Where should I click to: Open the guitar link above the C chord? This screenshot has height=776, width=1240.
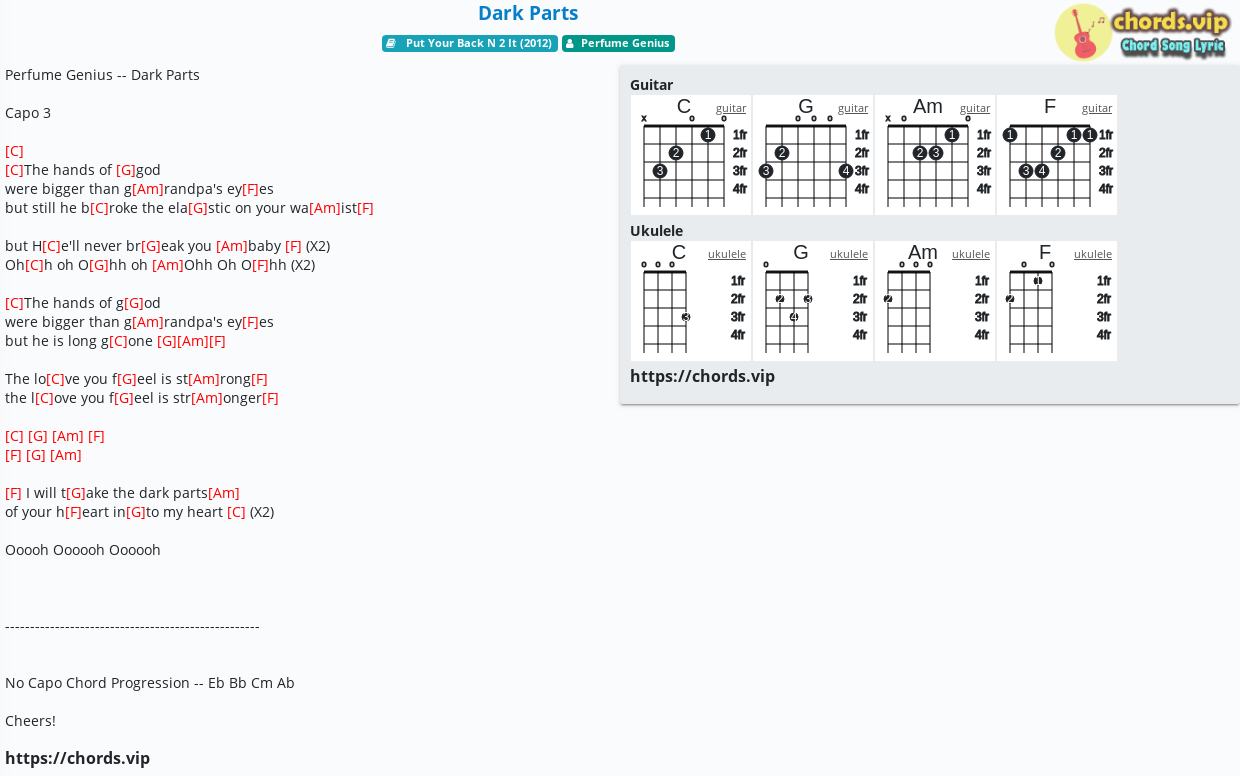coord(731,108)
